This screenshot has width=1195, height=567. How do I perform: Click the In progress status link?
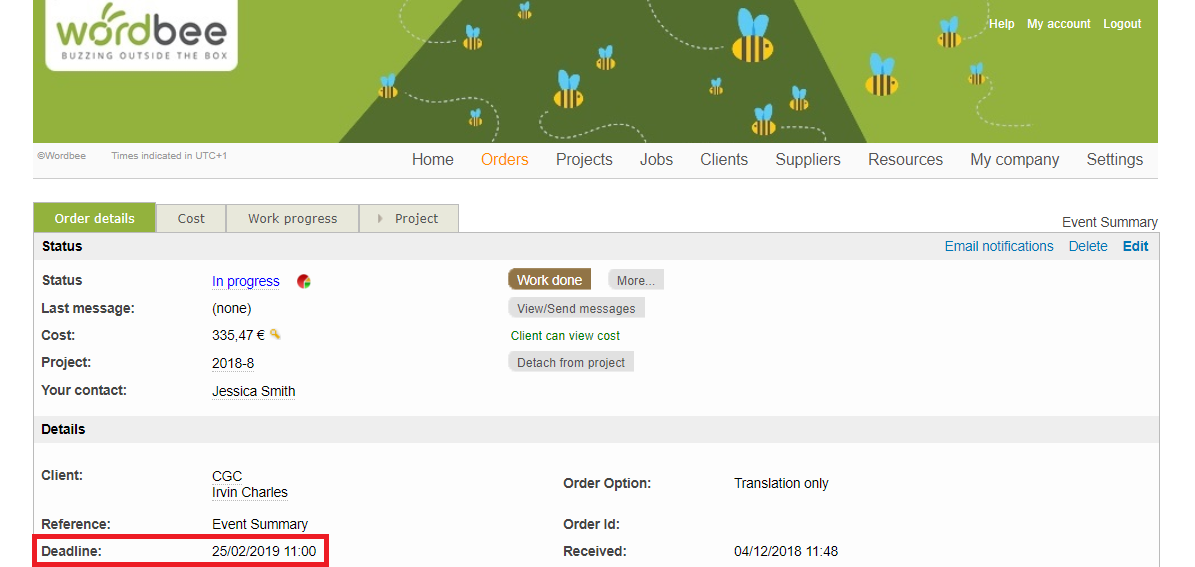coord(246,281)
